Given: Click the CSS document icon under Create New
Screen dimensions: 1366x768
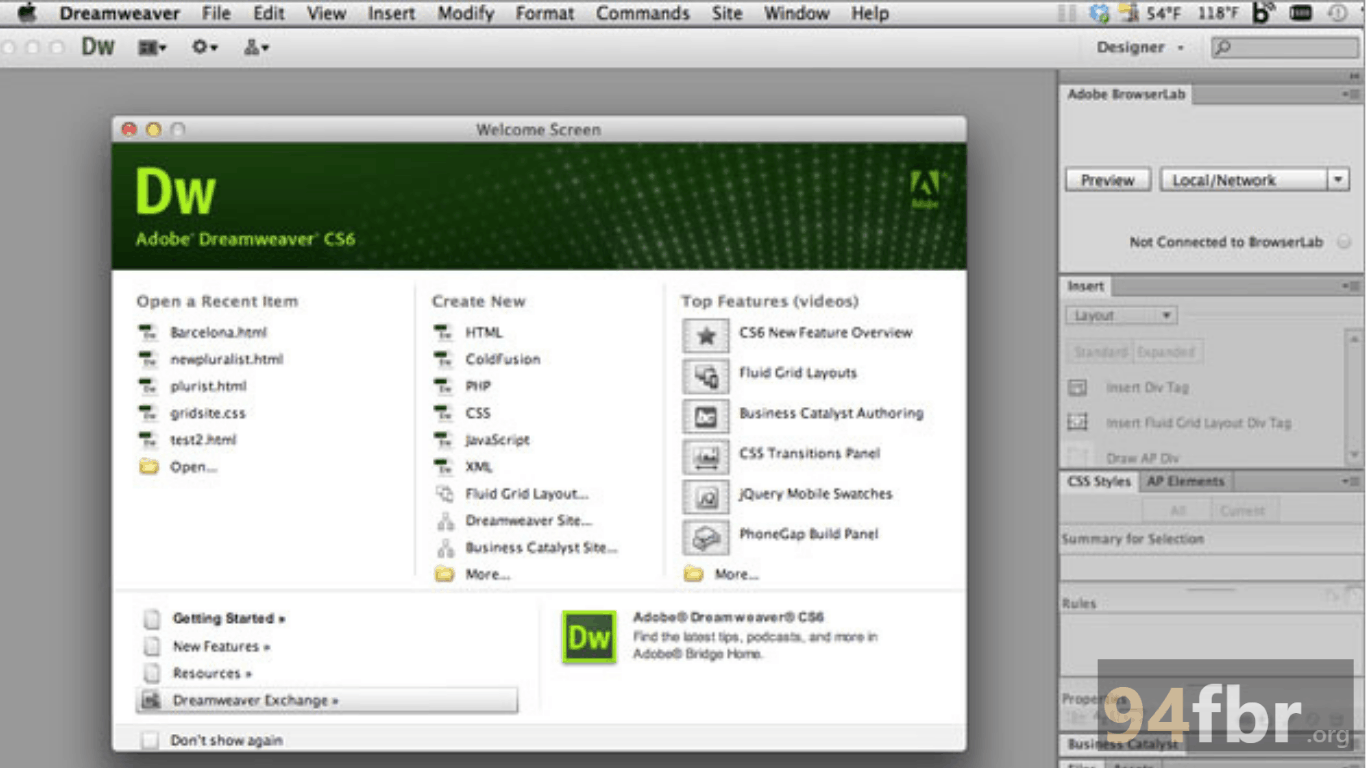Looking at the screenshot, I should point(444,413).
